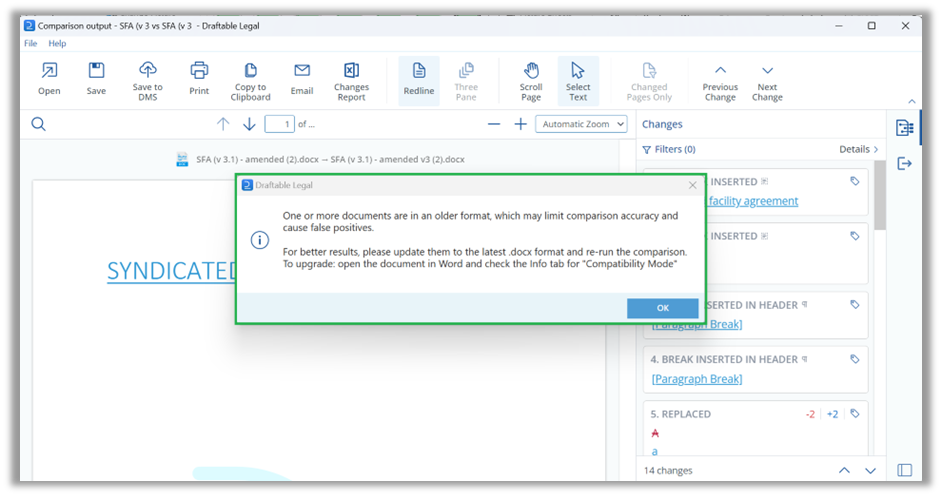Image resolution: width=942 pixels, height=496 pixels.
Task: Switch to Three Pane view
Action: 466,80
